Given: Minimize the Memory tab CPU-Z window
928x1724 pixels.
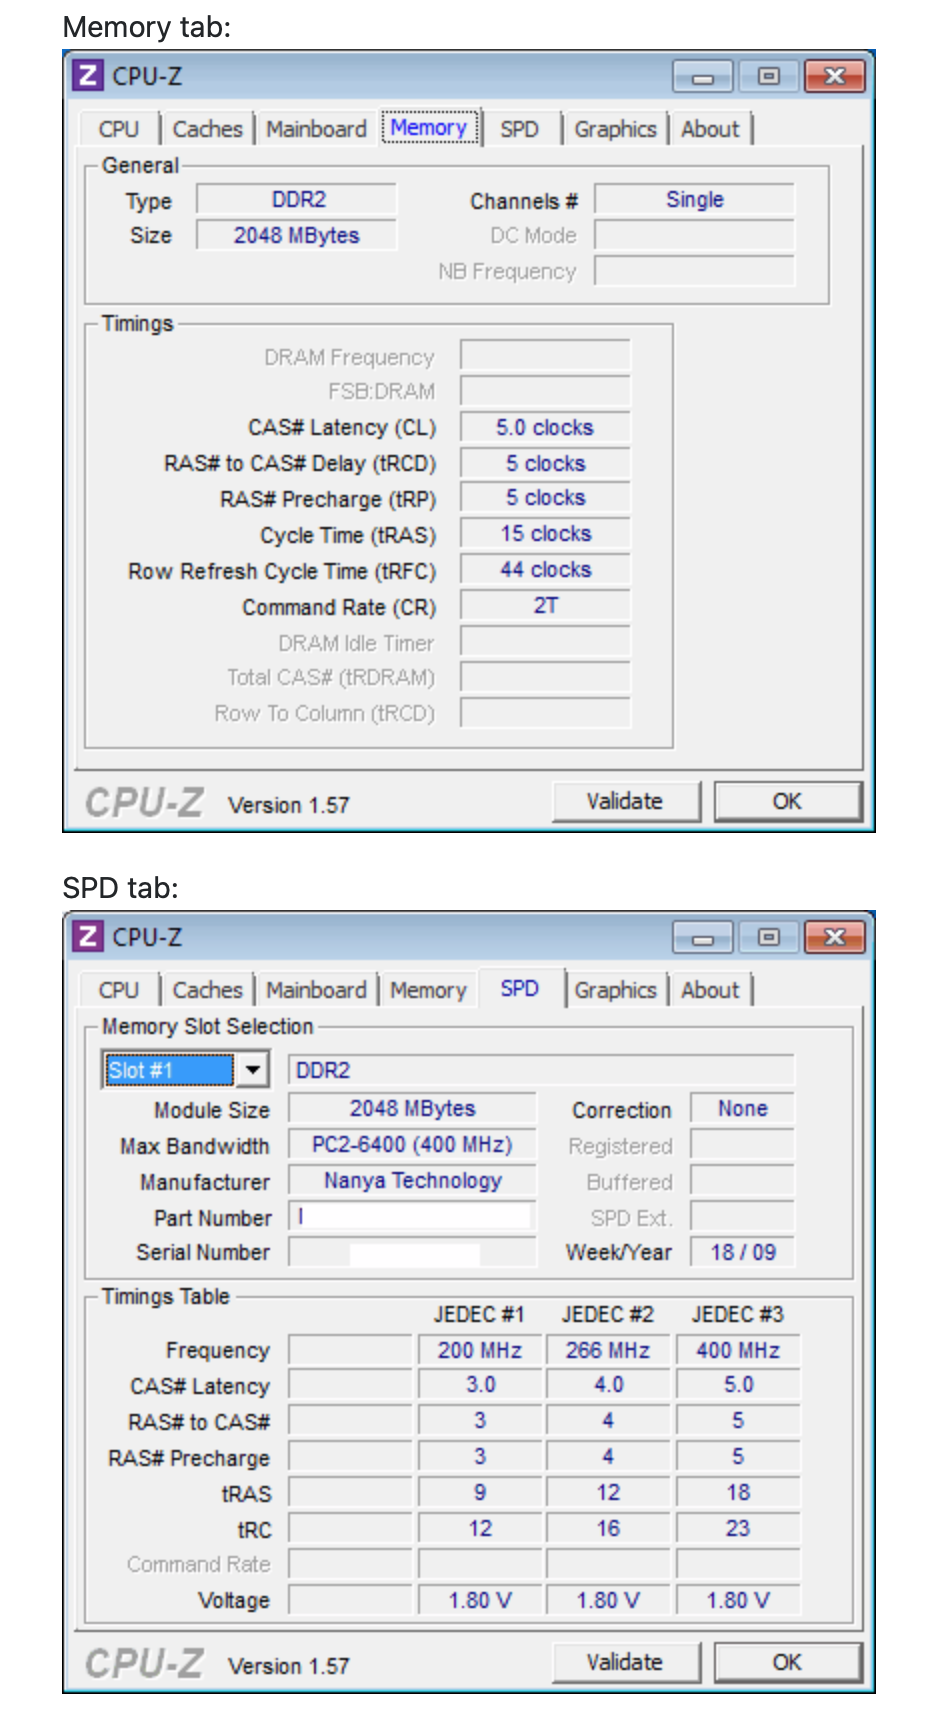Looking at the screenshot, I should 703,76.
